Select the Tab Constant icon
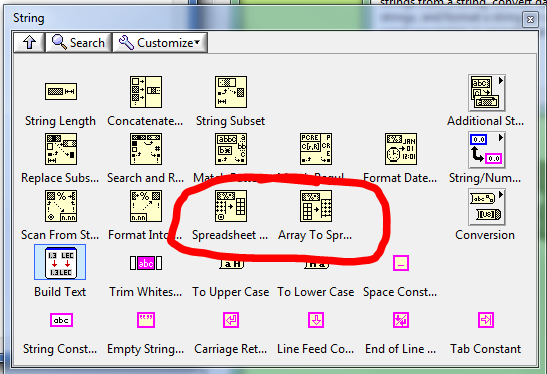 pyautogui.click(x=486, y=320)
